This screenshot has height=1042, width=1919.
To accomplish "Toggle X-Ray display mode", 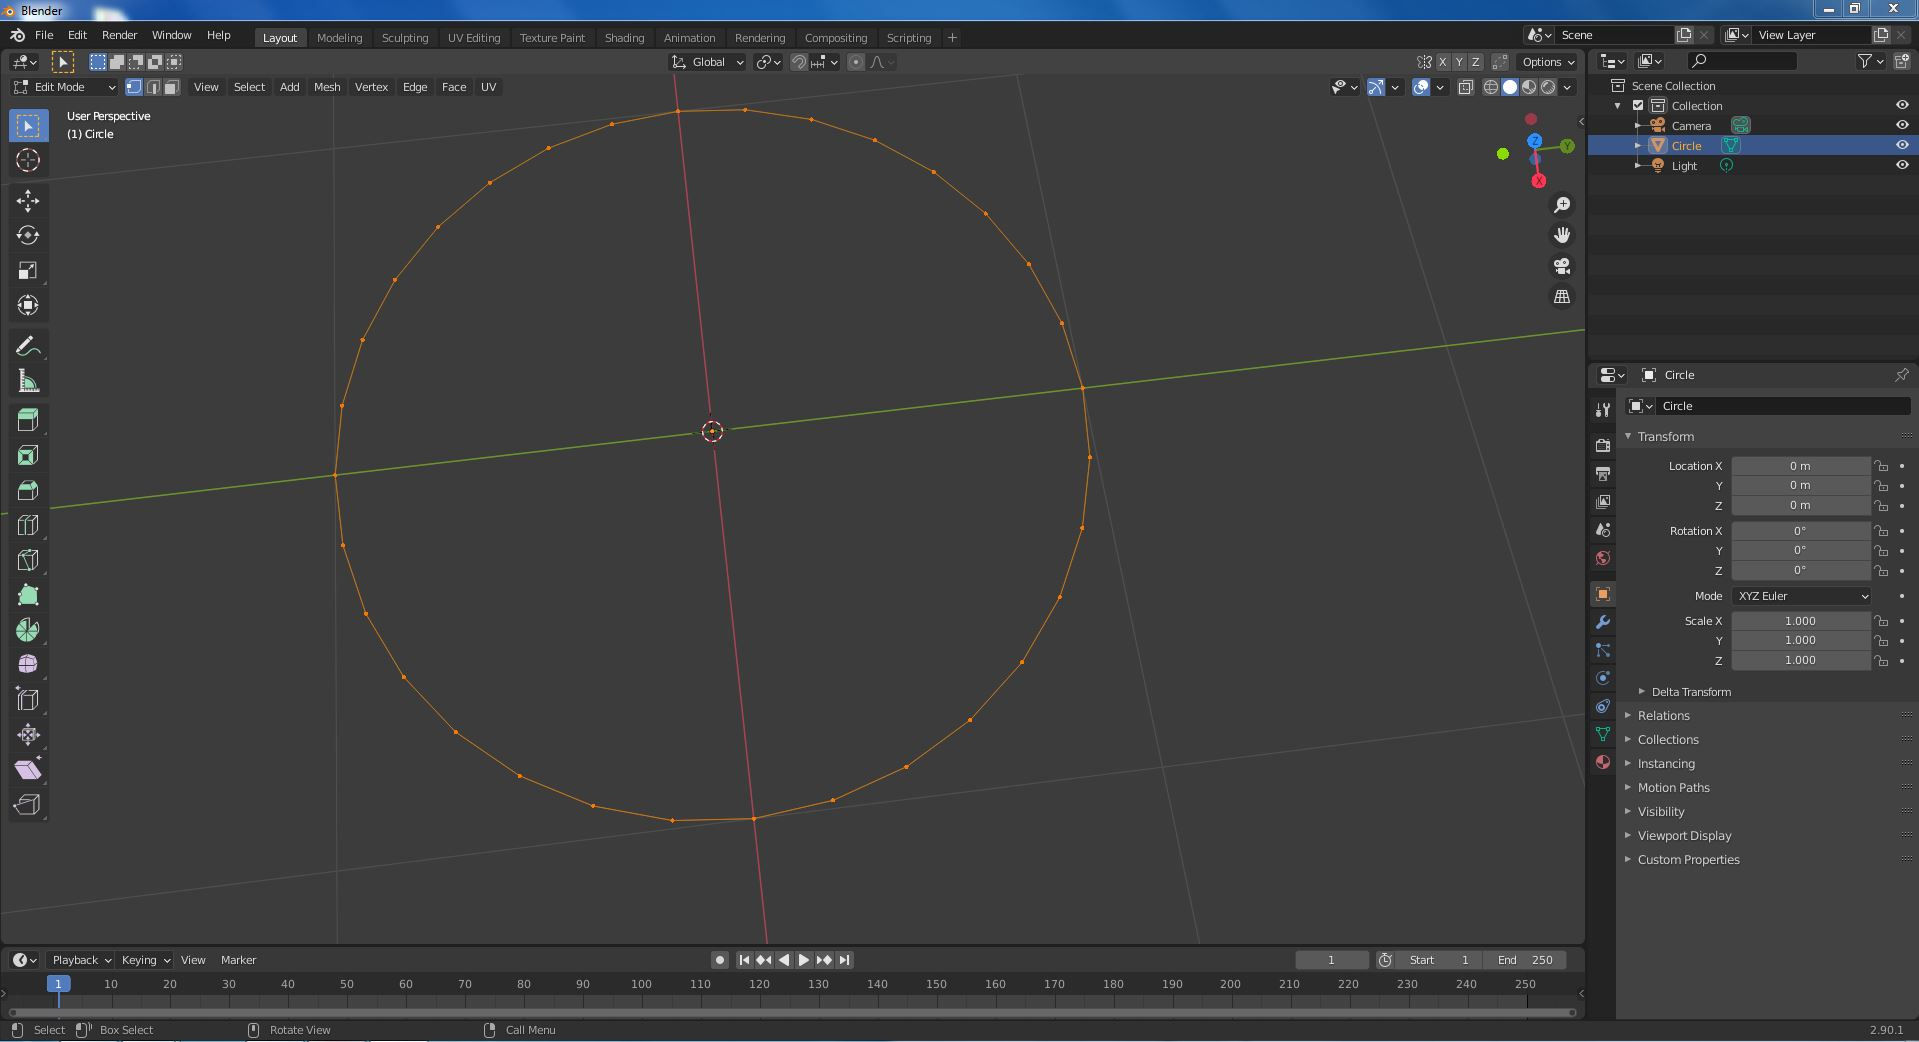I will tap(1466, 87).
